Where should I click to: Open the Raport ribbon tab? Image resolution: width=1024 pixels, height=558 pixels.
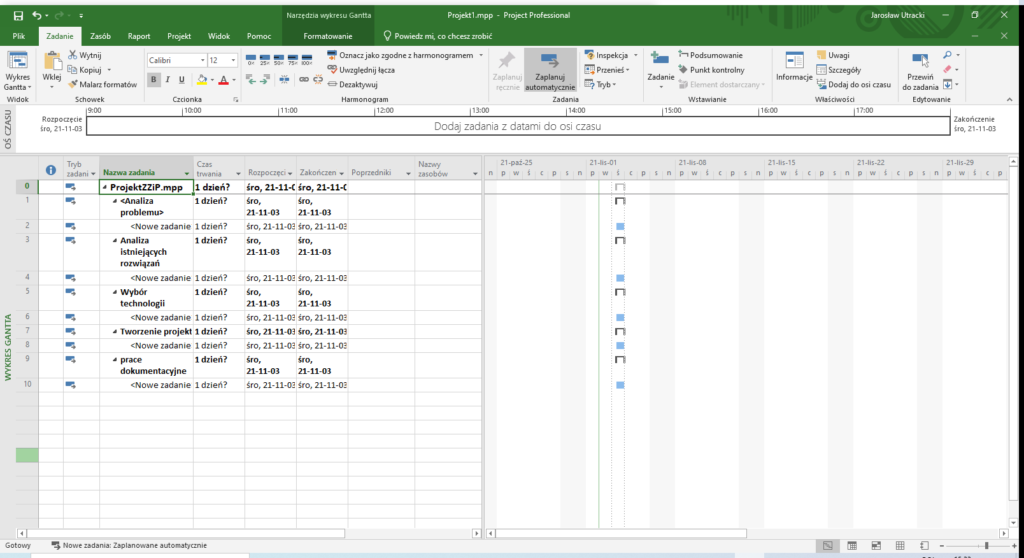point(139,36)
